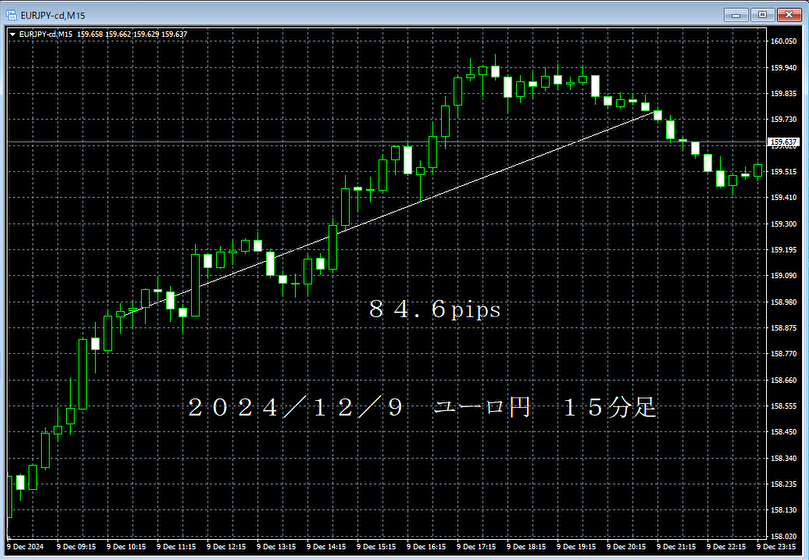
Task: Select the OHLC values 159.658 159.662 159.629 159.637
Action: (132, 34)
